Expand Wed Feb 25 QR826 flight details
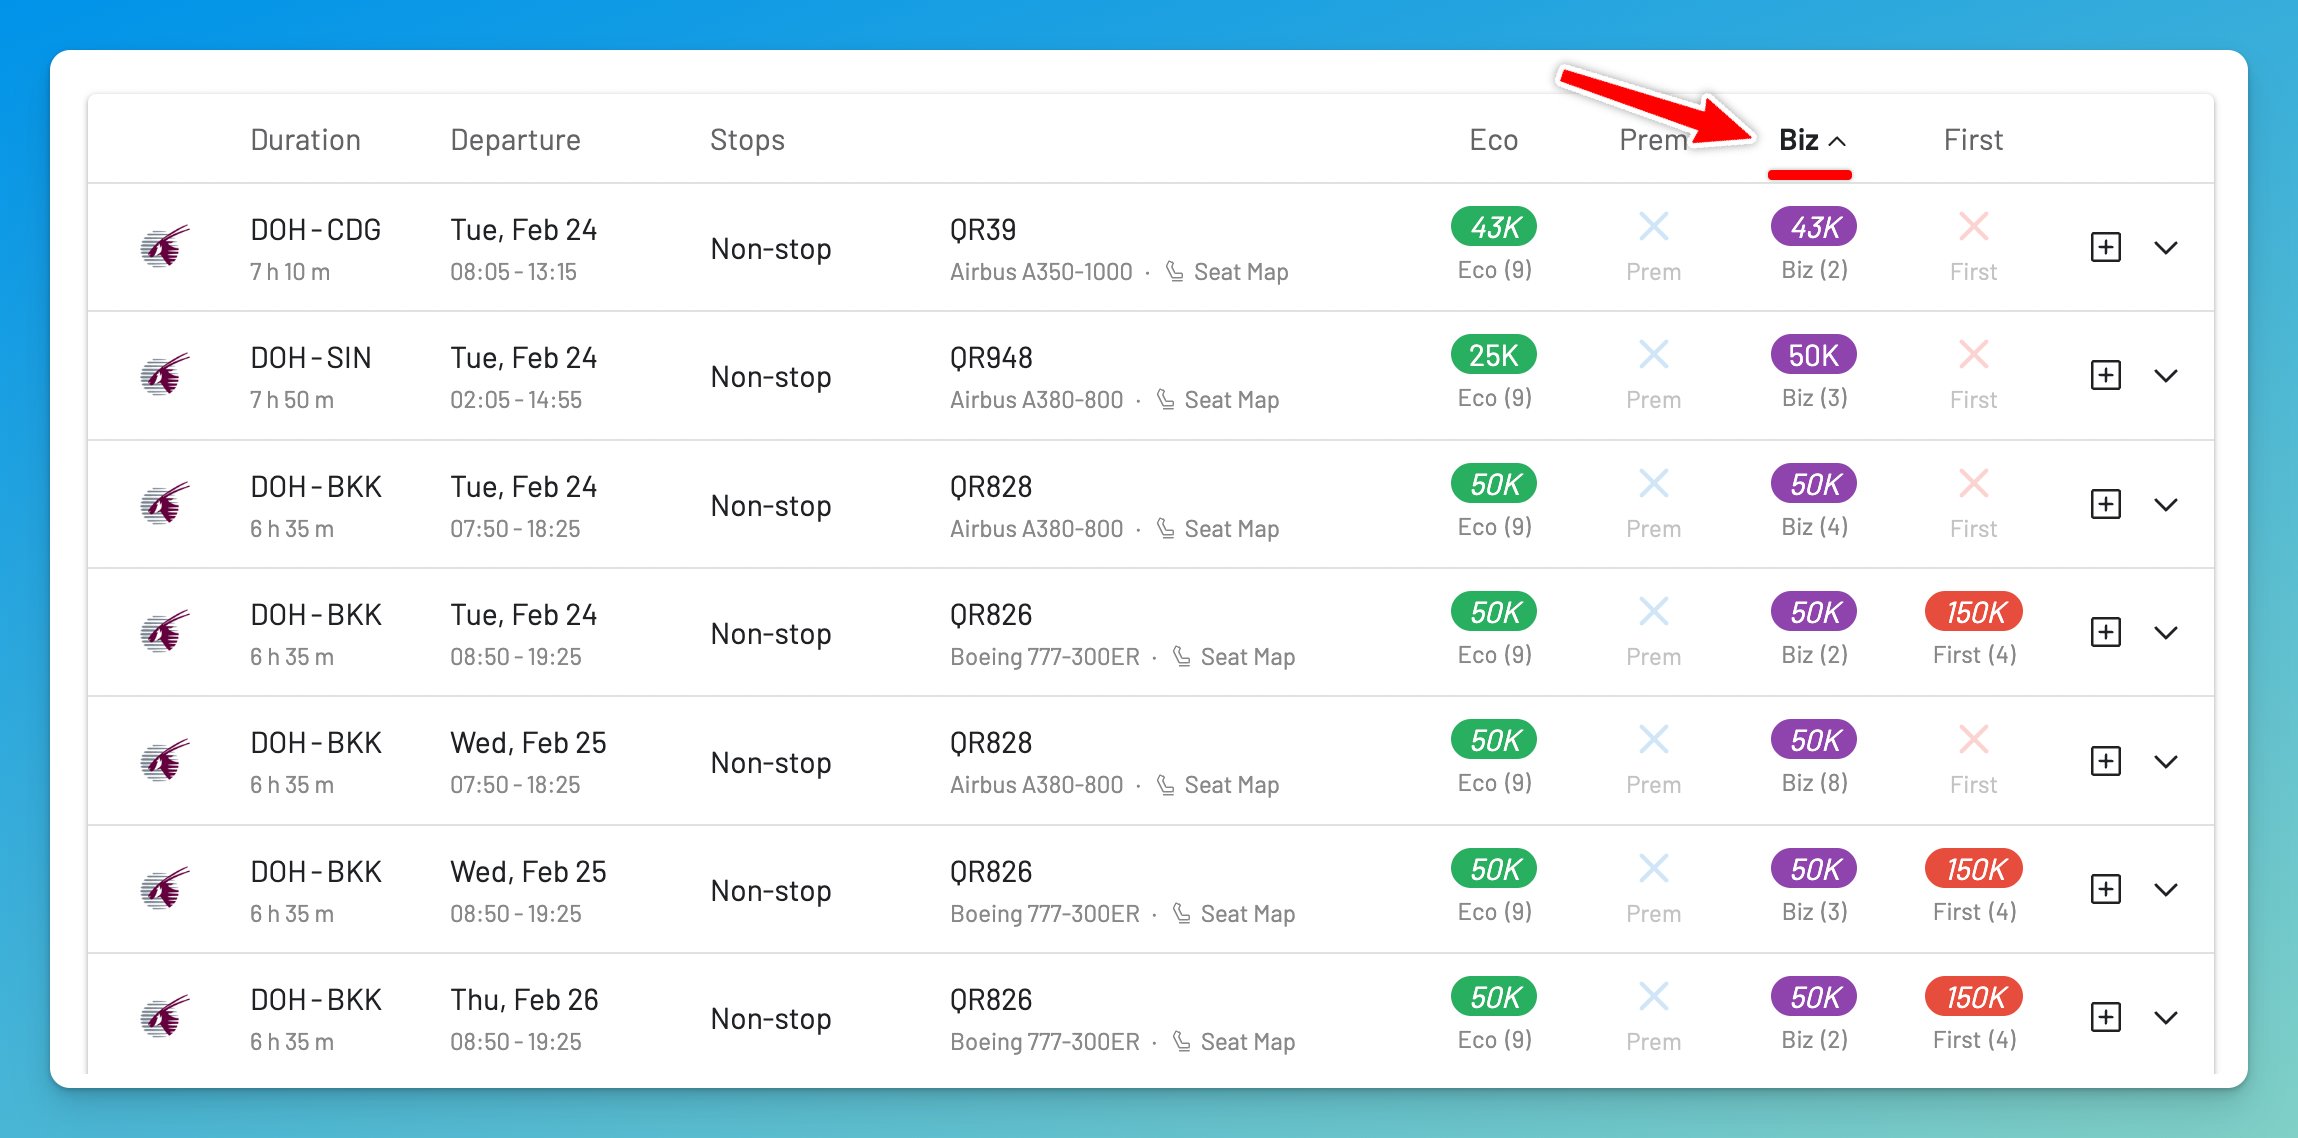This screenshot has width=2298, height=1138. pyautogui.click(x=2166, y=889)
